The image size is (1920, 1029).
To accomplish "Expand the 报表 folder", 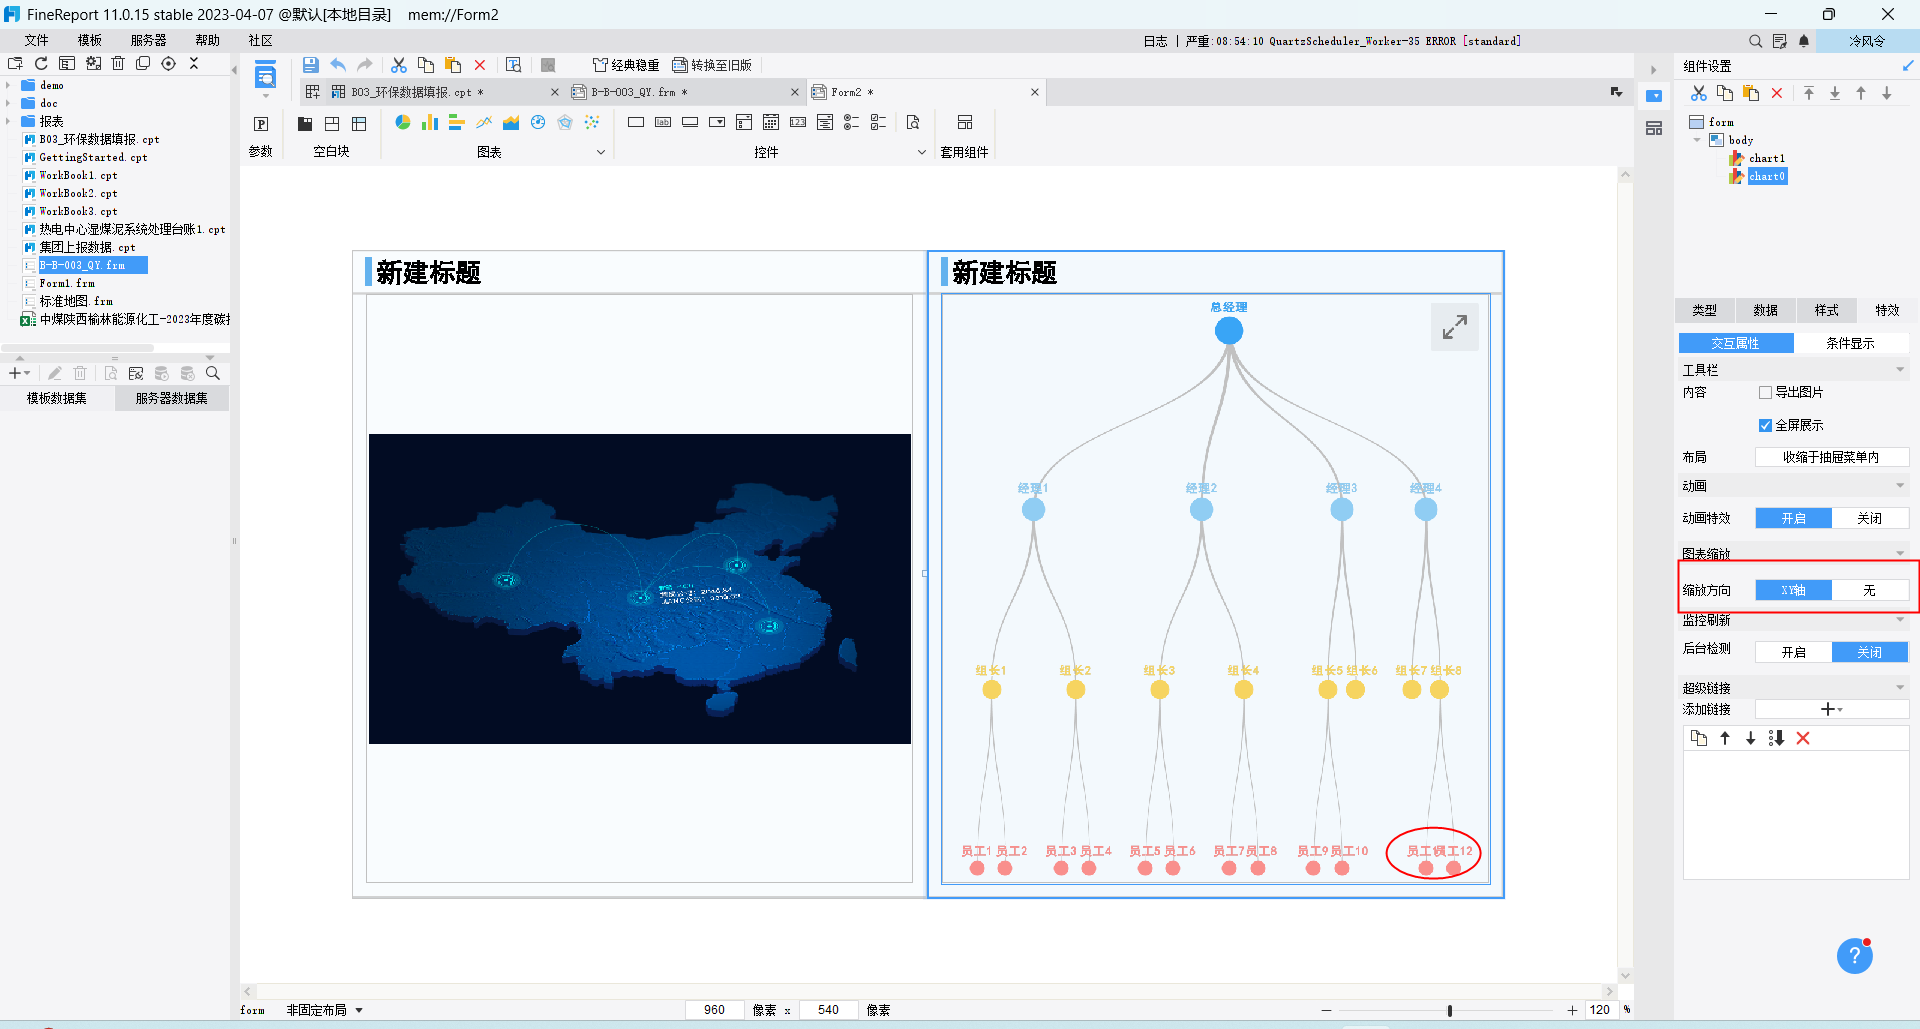I will tap(8, 121).
